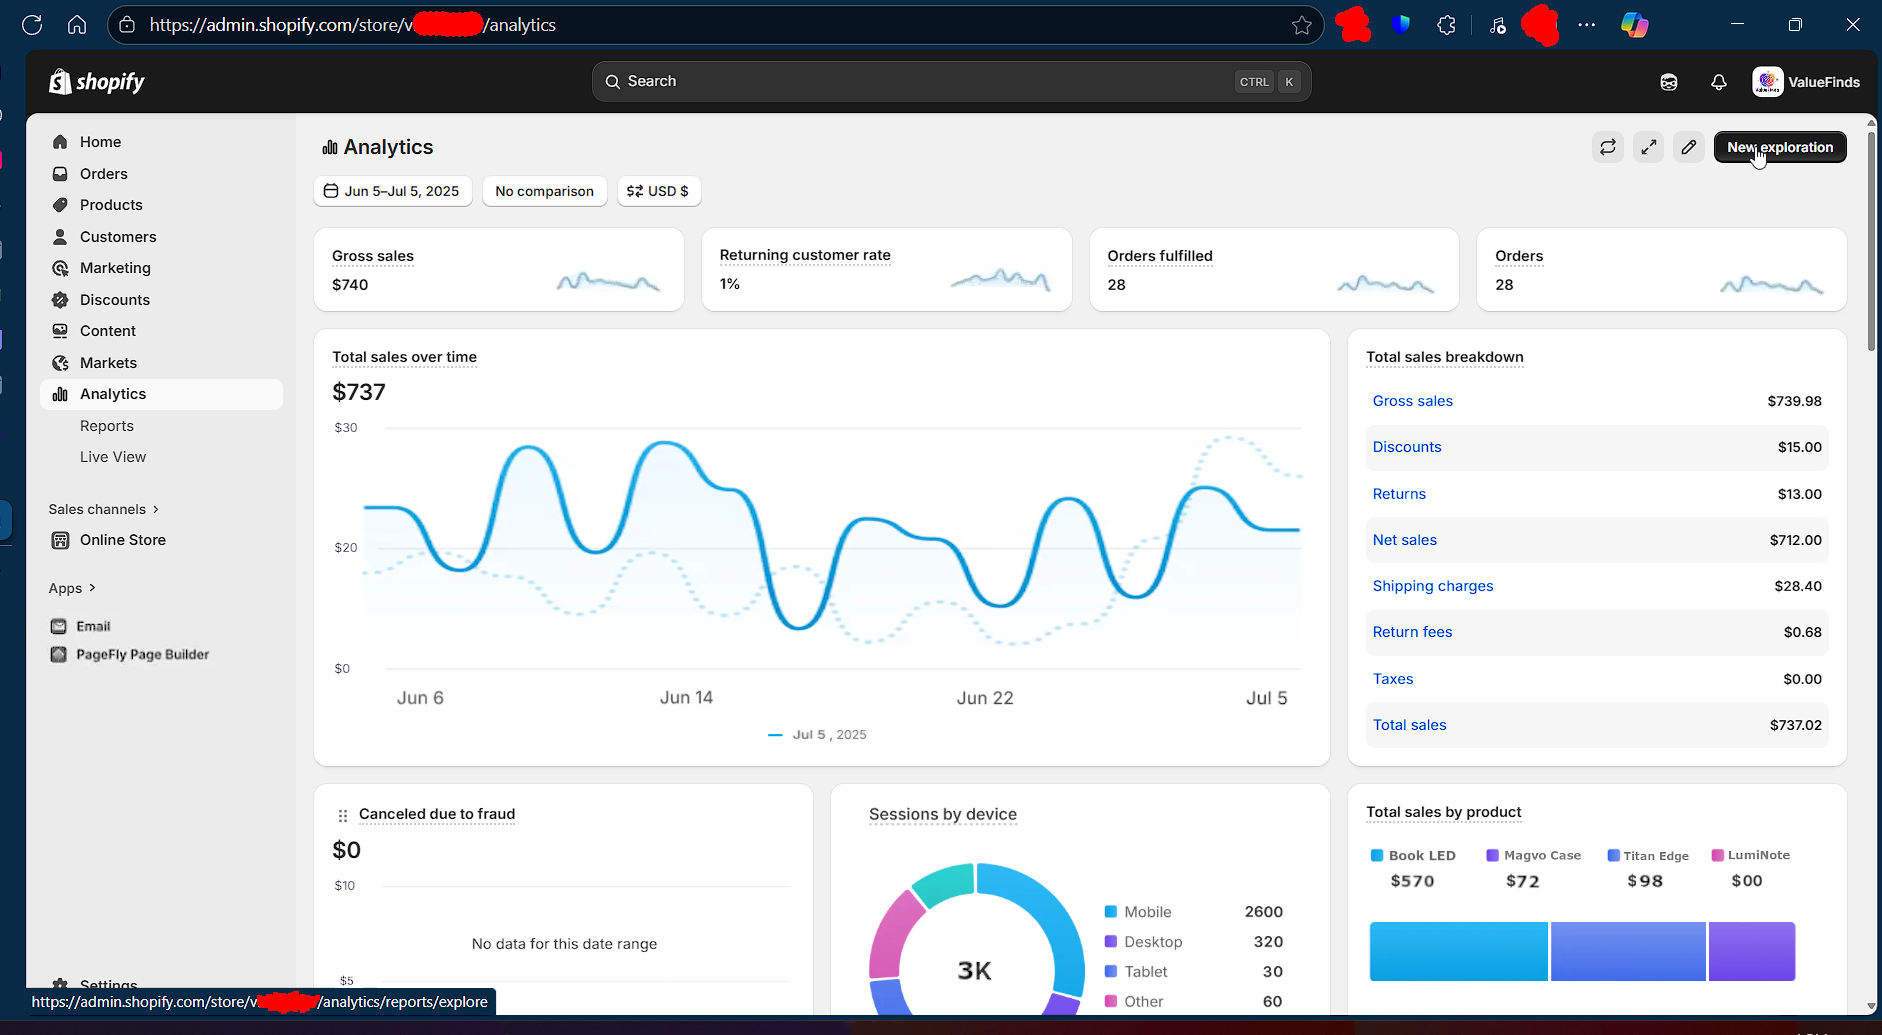Click Sessions by device title

point(942,814)
